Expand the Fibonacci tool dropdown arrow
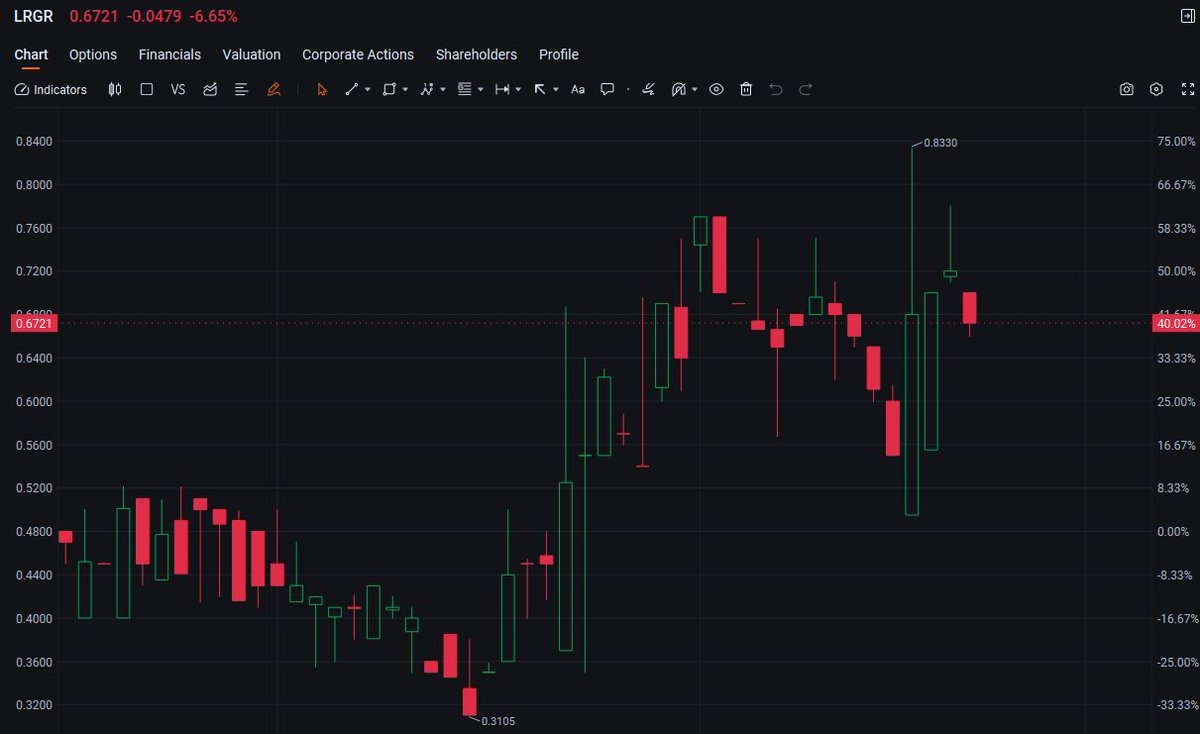This screenshot has width=1200, height=734. pos(481,89)
